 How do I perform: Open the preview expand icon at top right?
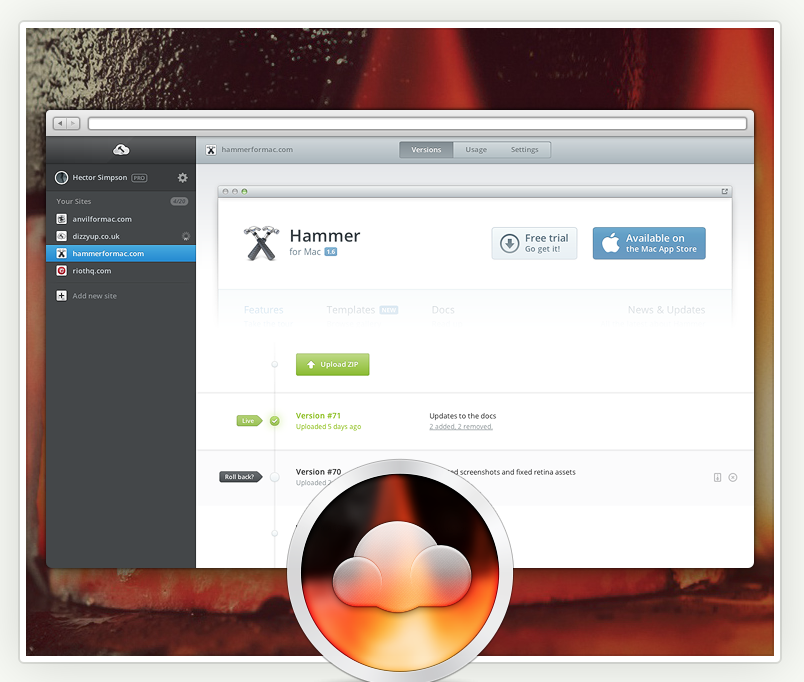click(x=724, y=190)
